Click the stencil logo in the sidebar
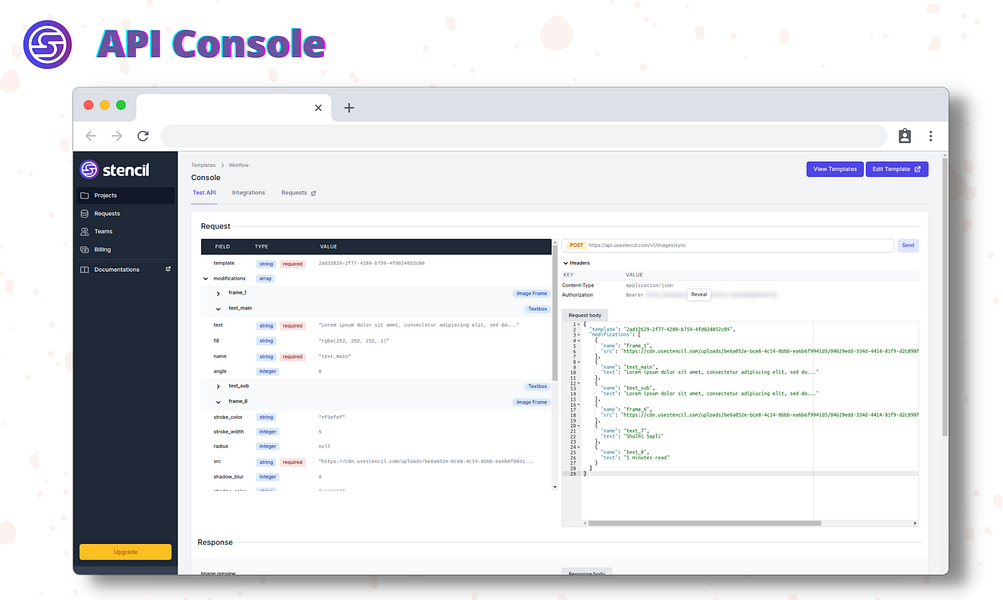1003x600 pixels. [x=115, y=170]
